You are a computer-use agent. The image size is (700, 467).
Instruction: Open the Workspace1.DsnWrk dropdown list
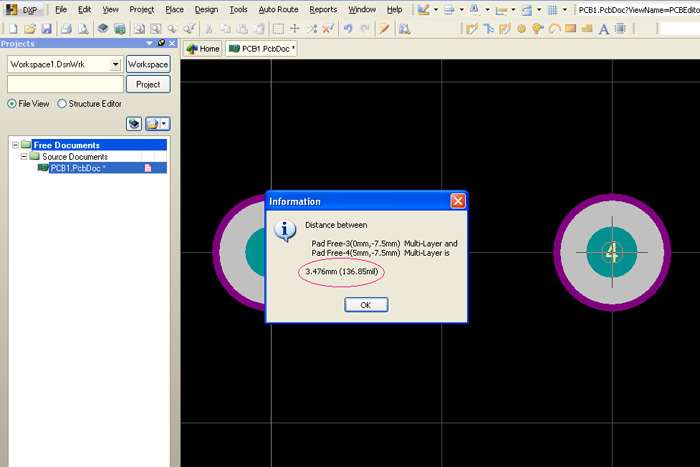[115, 64]
